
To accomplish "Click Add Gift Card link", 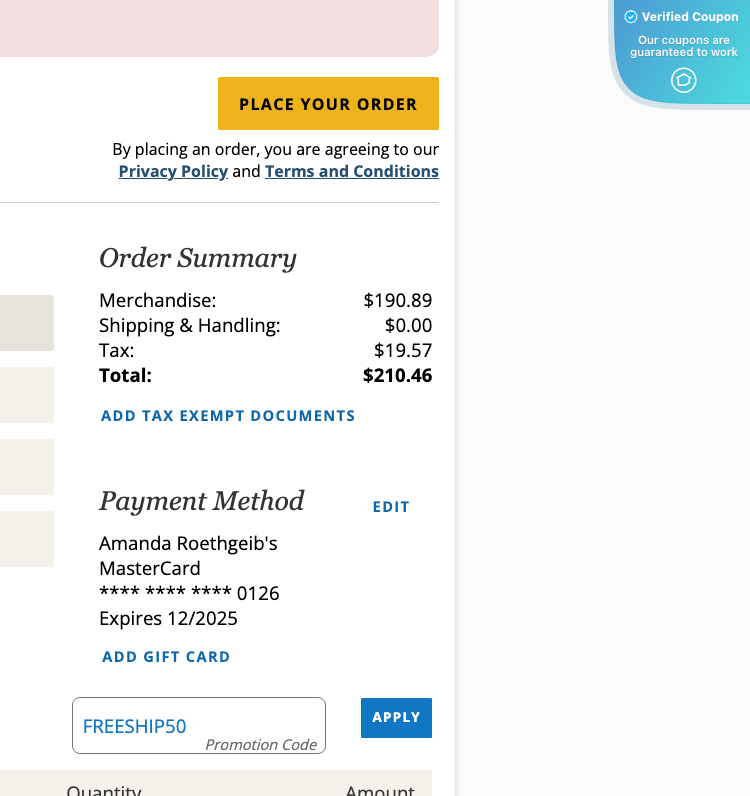I will (x=166, y=657).
